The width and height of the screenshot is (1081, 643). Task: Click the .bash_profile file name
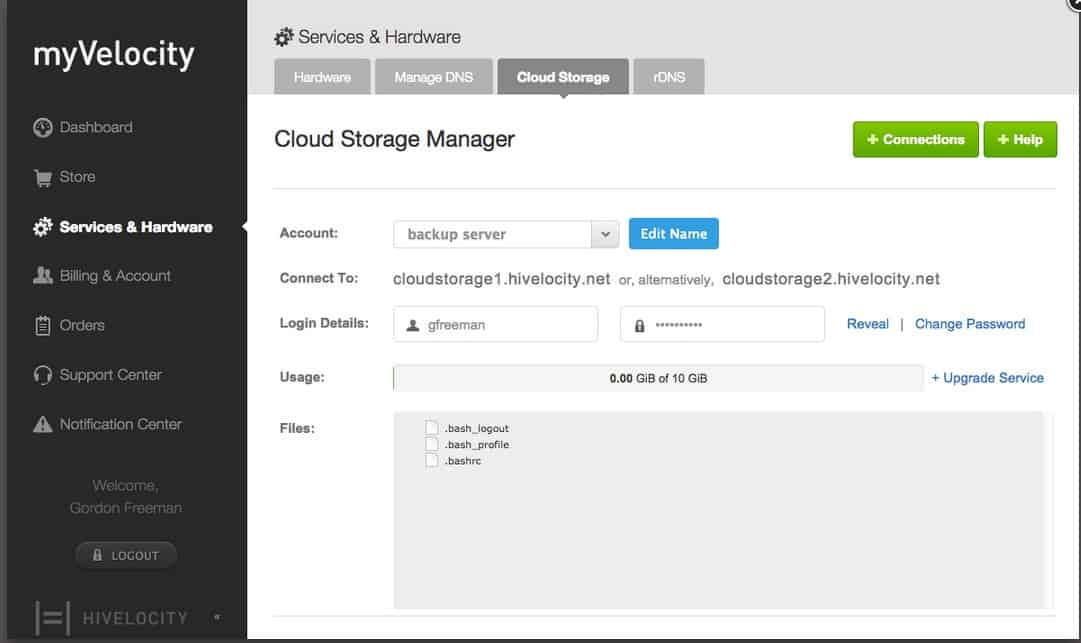point(477,445)
